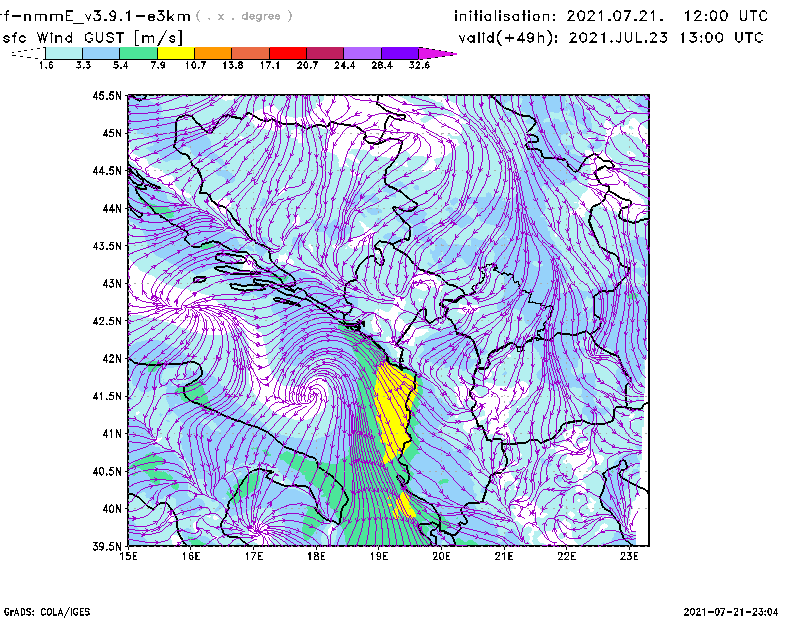Click the '44N' latitude axis label
Screen dimensions: 800x618
112,208
